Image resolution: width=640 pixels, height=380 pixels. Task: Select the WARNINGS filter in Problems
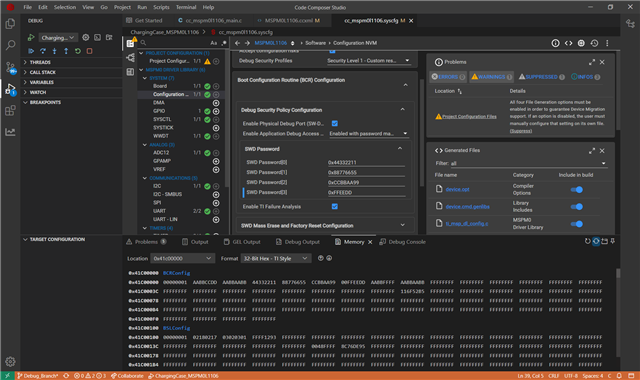click(491, 77)
